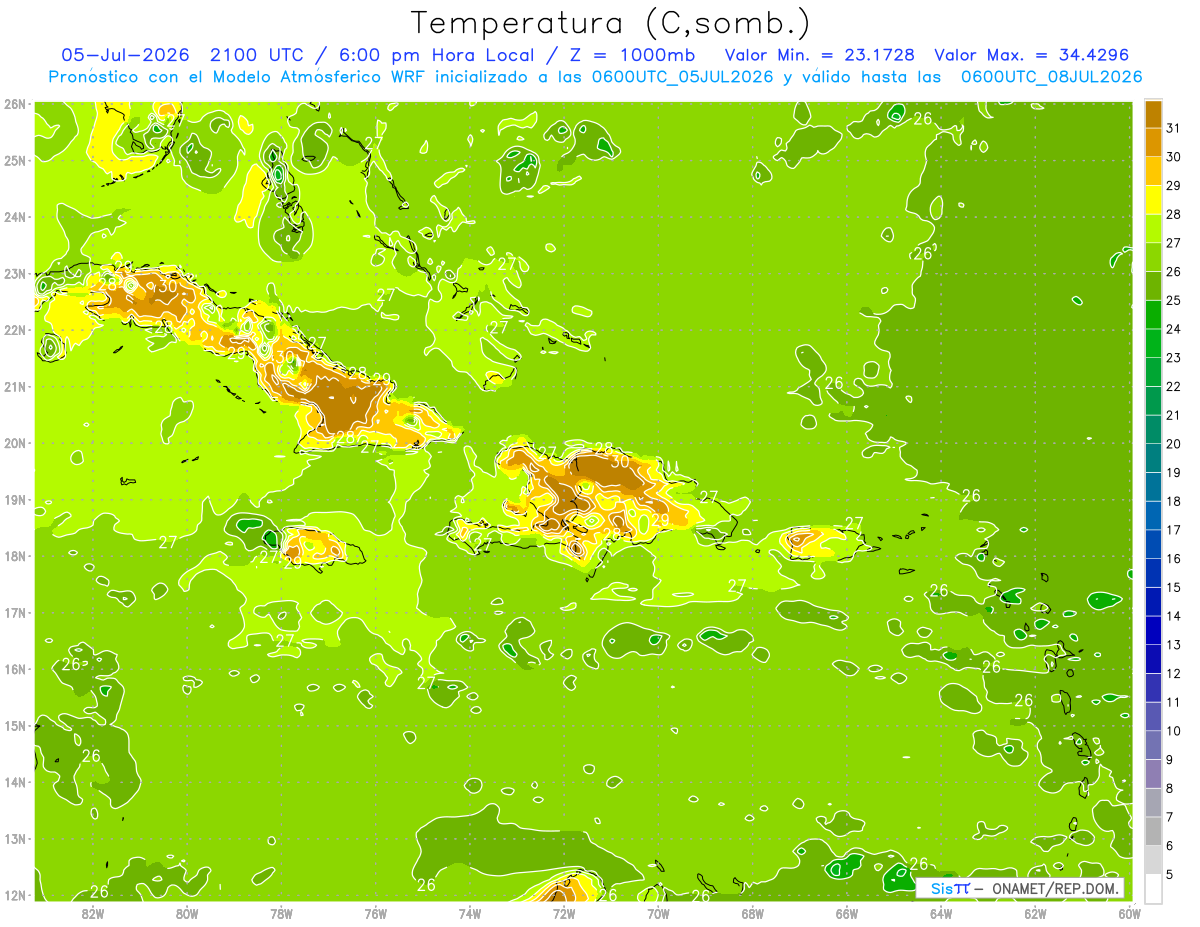Click the title "Temperatura (C,somb.)"
1200x927 pixels.
(x=611, y=23)
